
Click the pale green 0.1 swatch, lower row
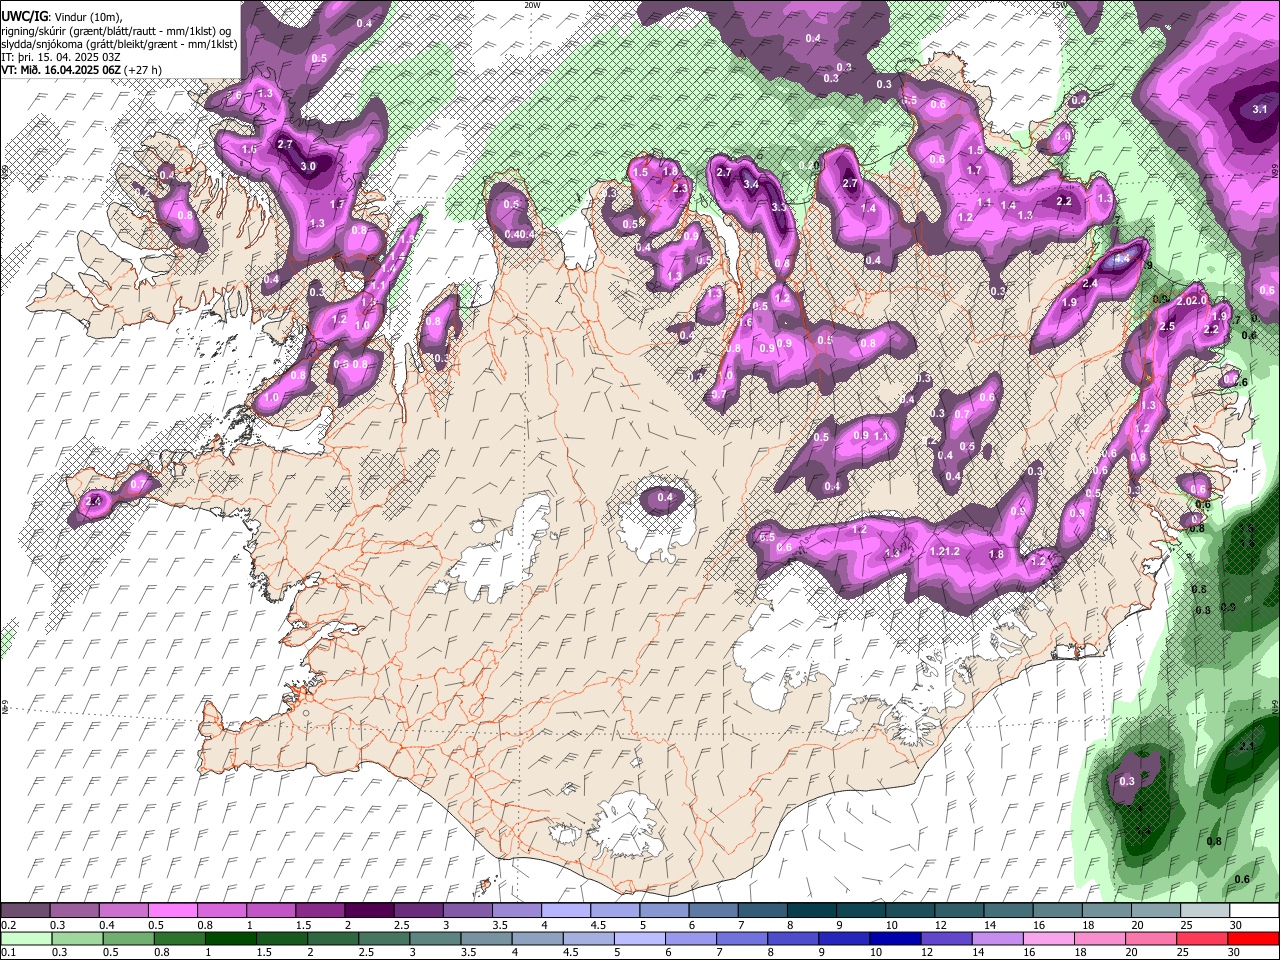click(25, 938)
